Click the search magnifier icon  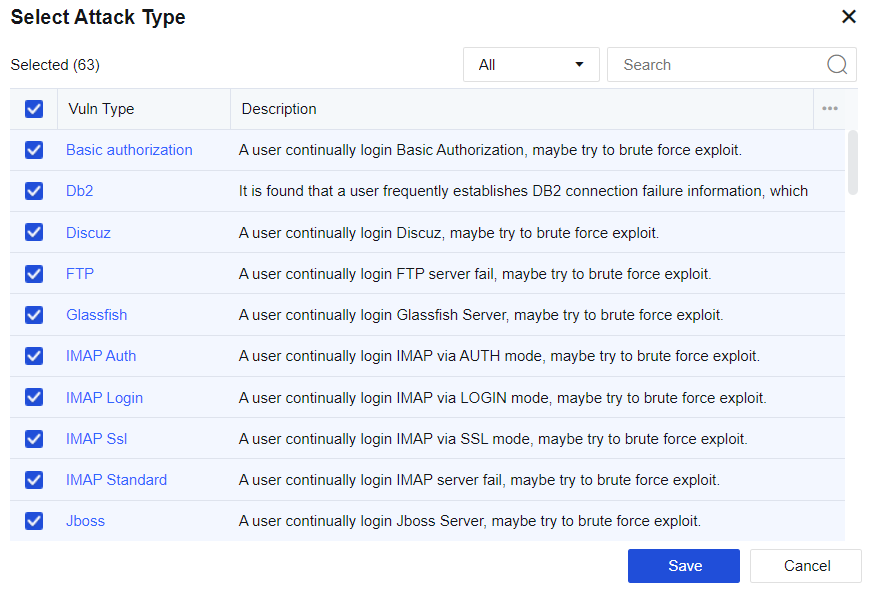point(837,65)
